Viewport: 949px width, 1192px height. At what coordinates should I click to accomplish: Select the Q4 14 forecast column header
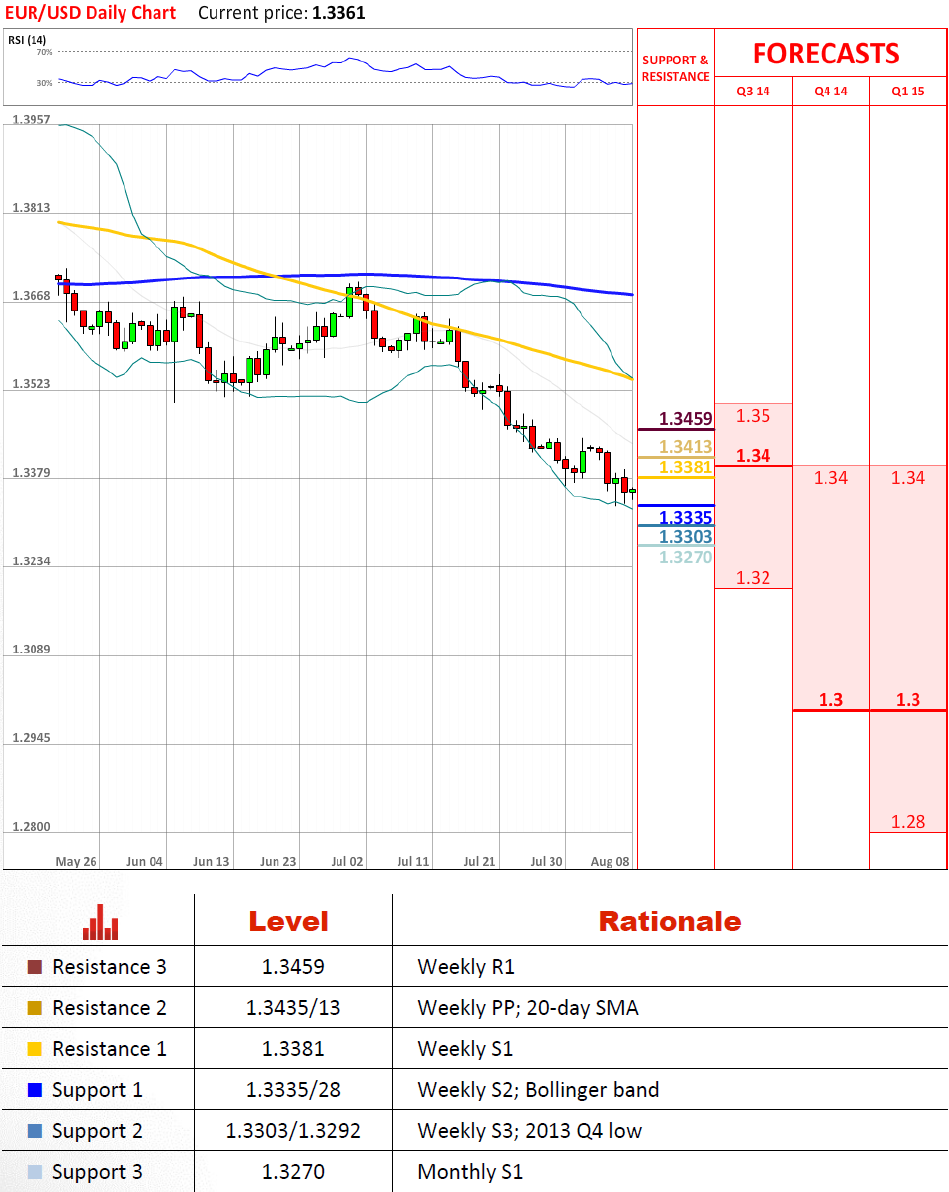click(830, 91)
